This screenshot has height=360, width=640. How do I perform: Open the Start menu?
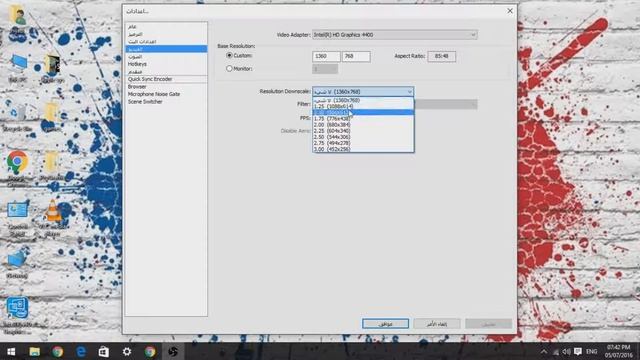pos(11,351)
